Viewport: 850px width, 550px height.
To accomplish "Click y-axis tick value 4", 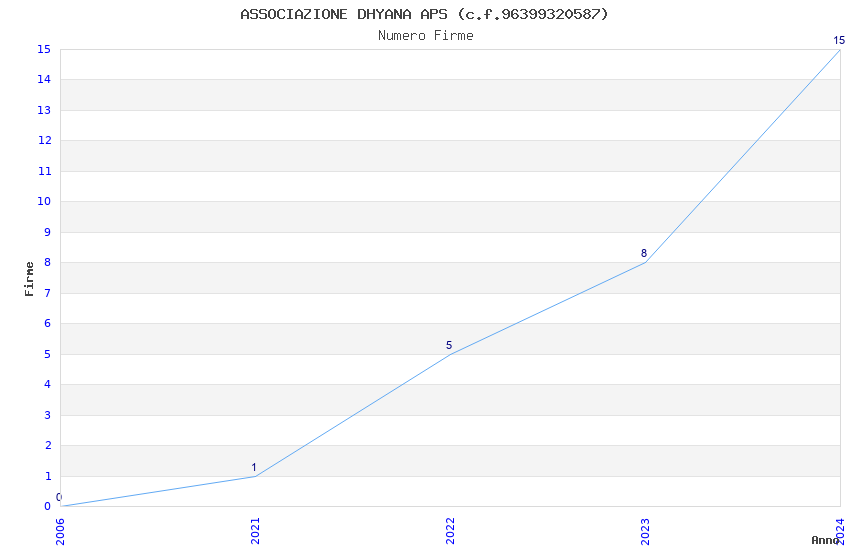I will click(48, 384).
